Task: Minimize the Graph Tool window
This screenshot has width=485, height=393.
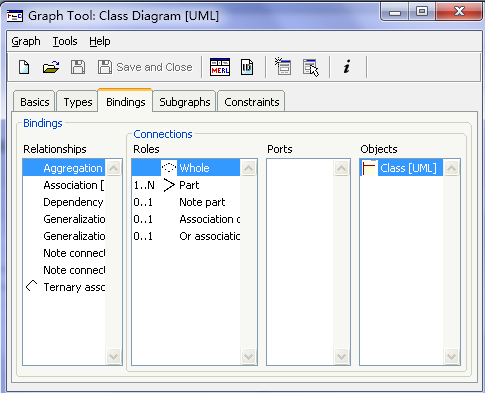Action: pos(395,12)
